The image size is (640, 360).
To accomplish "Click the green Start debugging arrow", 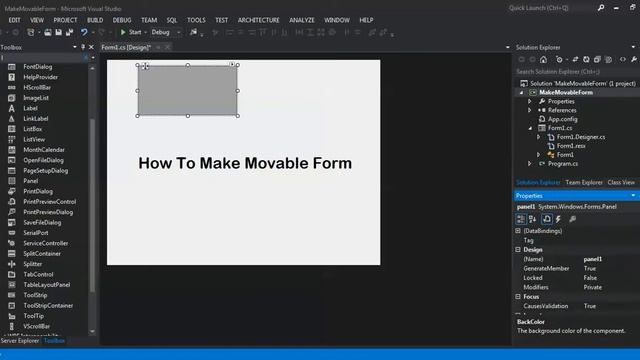I will coord(123,32).
